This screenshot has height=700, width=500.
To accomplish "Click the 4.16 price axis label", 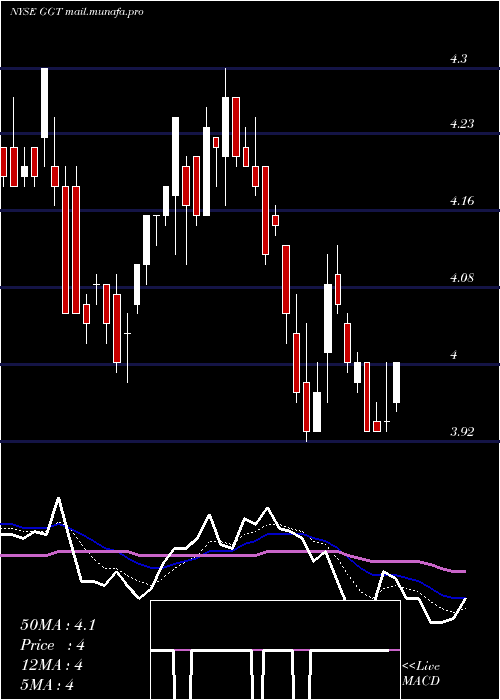I will point(462,201).
